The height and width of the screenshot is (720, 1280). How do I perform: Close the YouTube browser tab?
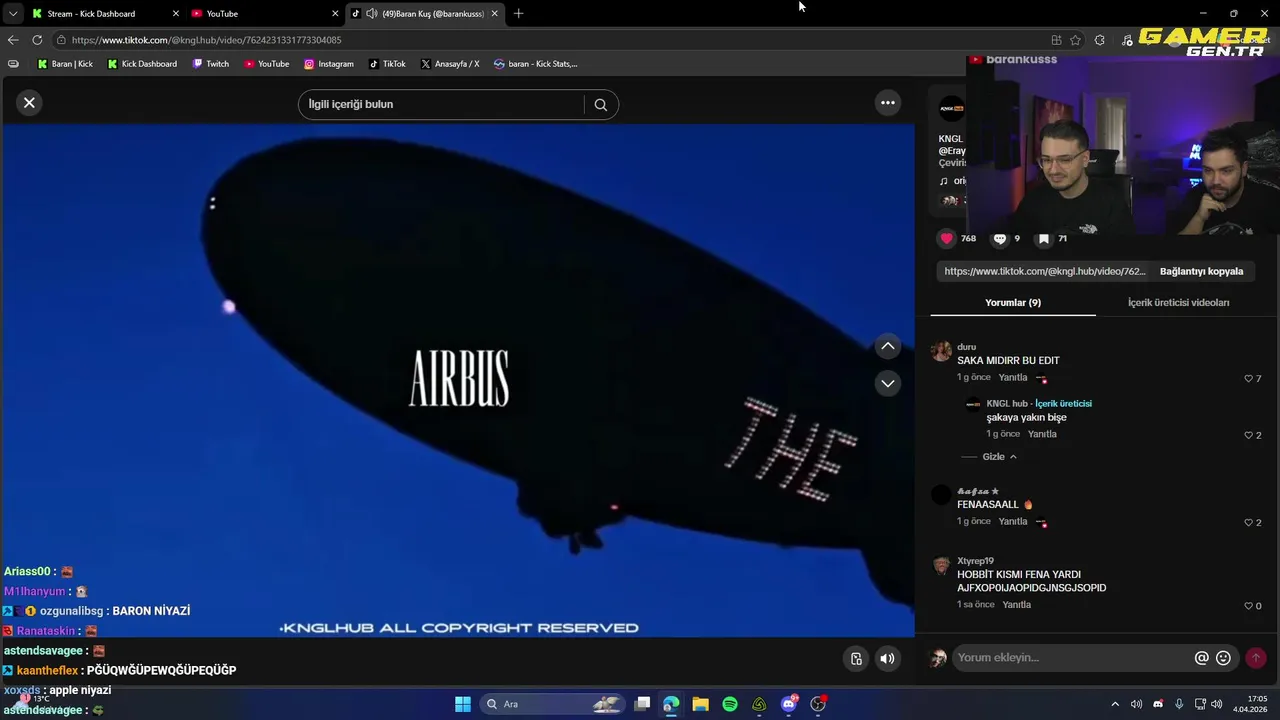point(335,13)
